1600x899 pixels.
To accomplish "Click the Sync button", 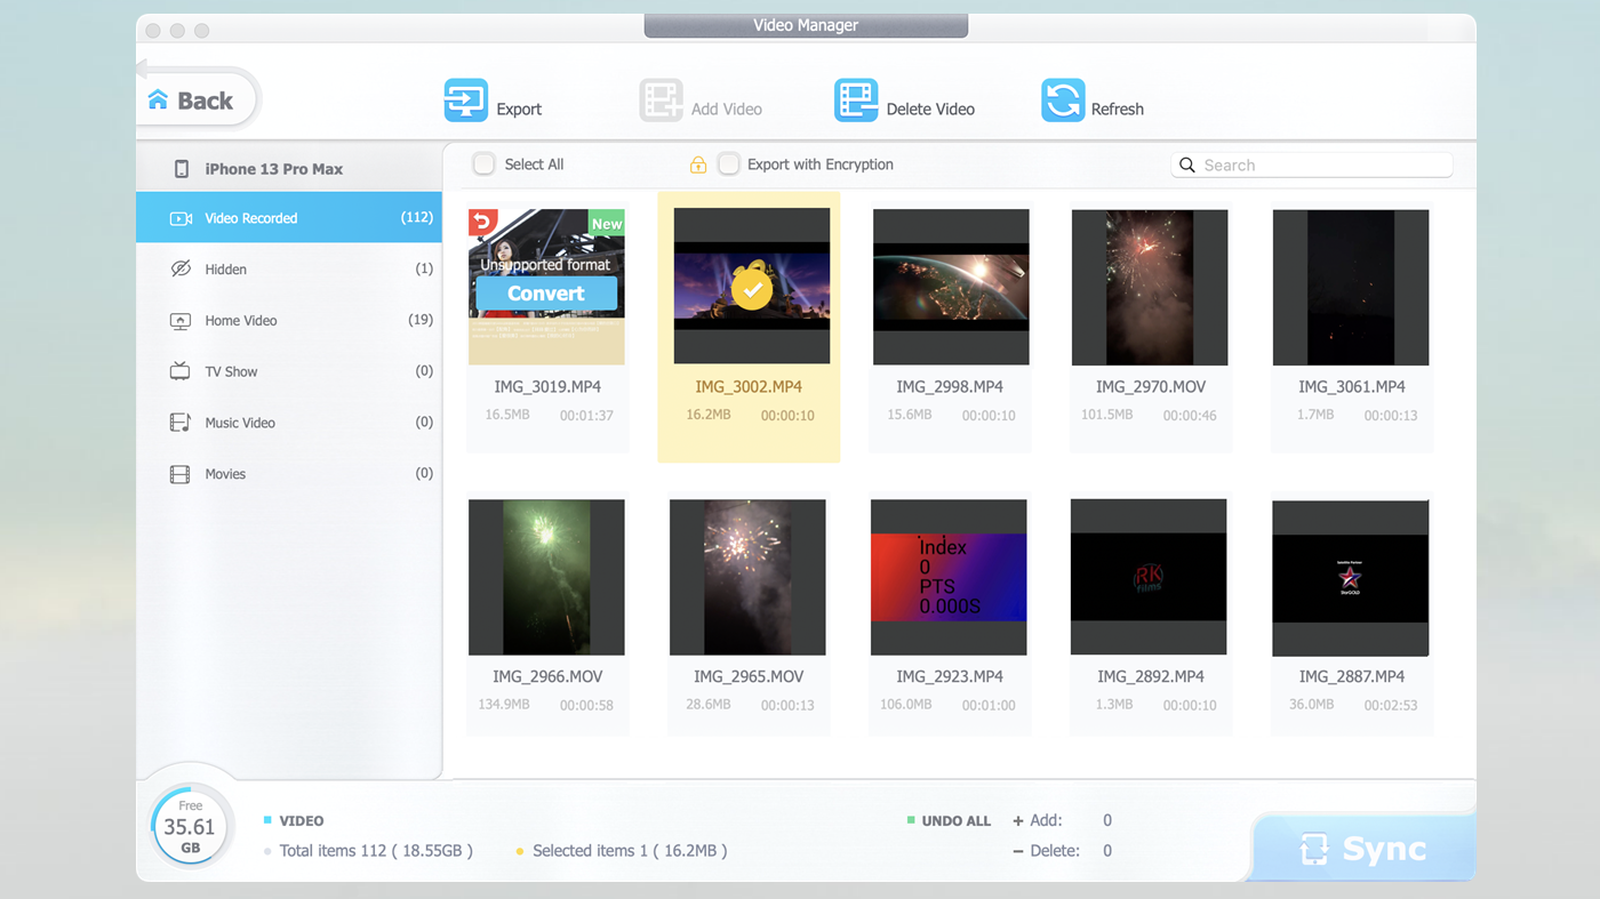I will pos(1364,848).
